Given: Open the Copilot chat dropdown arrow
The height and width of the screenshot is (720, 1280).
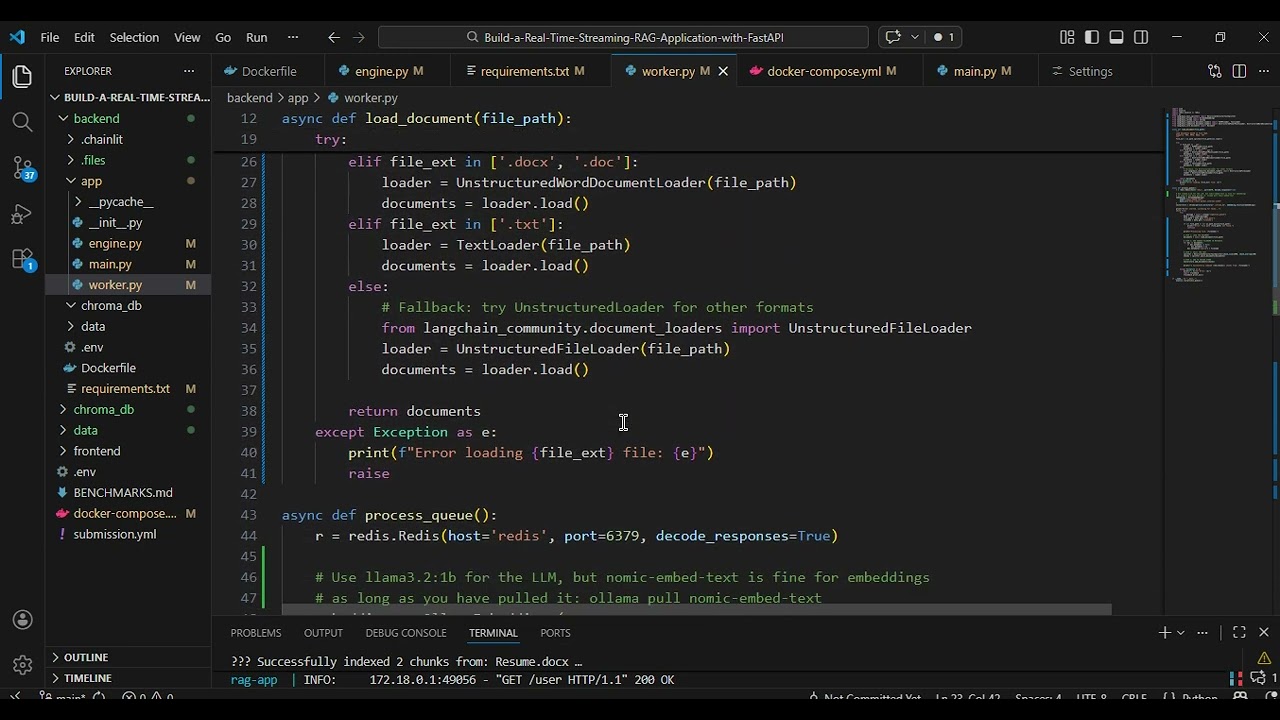Looking at the screenshot, I should tap(914, 37).
